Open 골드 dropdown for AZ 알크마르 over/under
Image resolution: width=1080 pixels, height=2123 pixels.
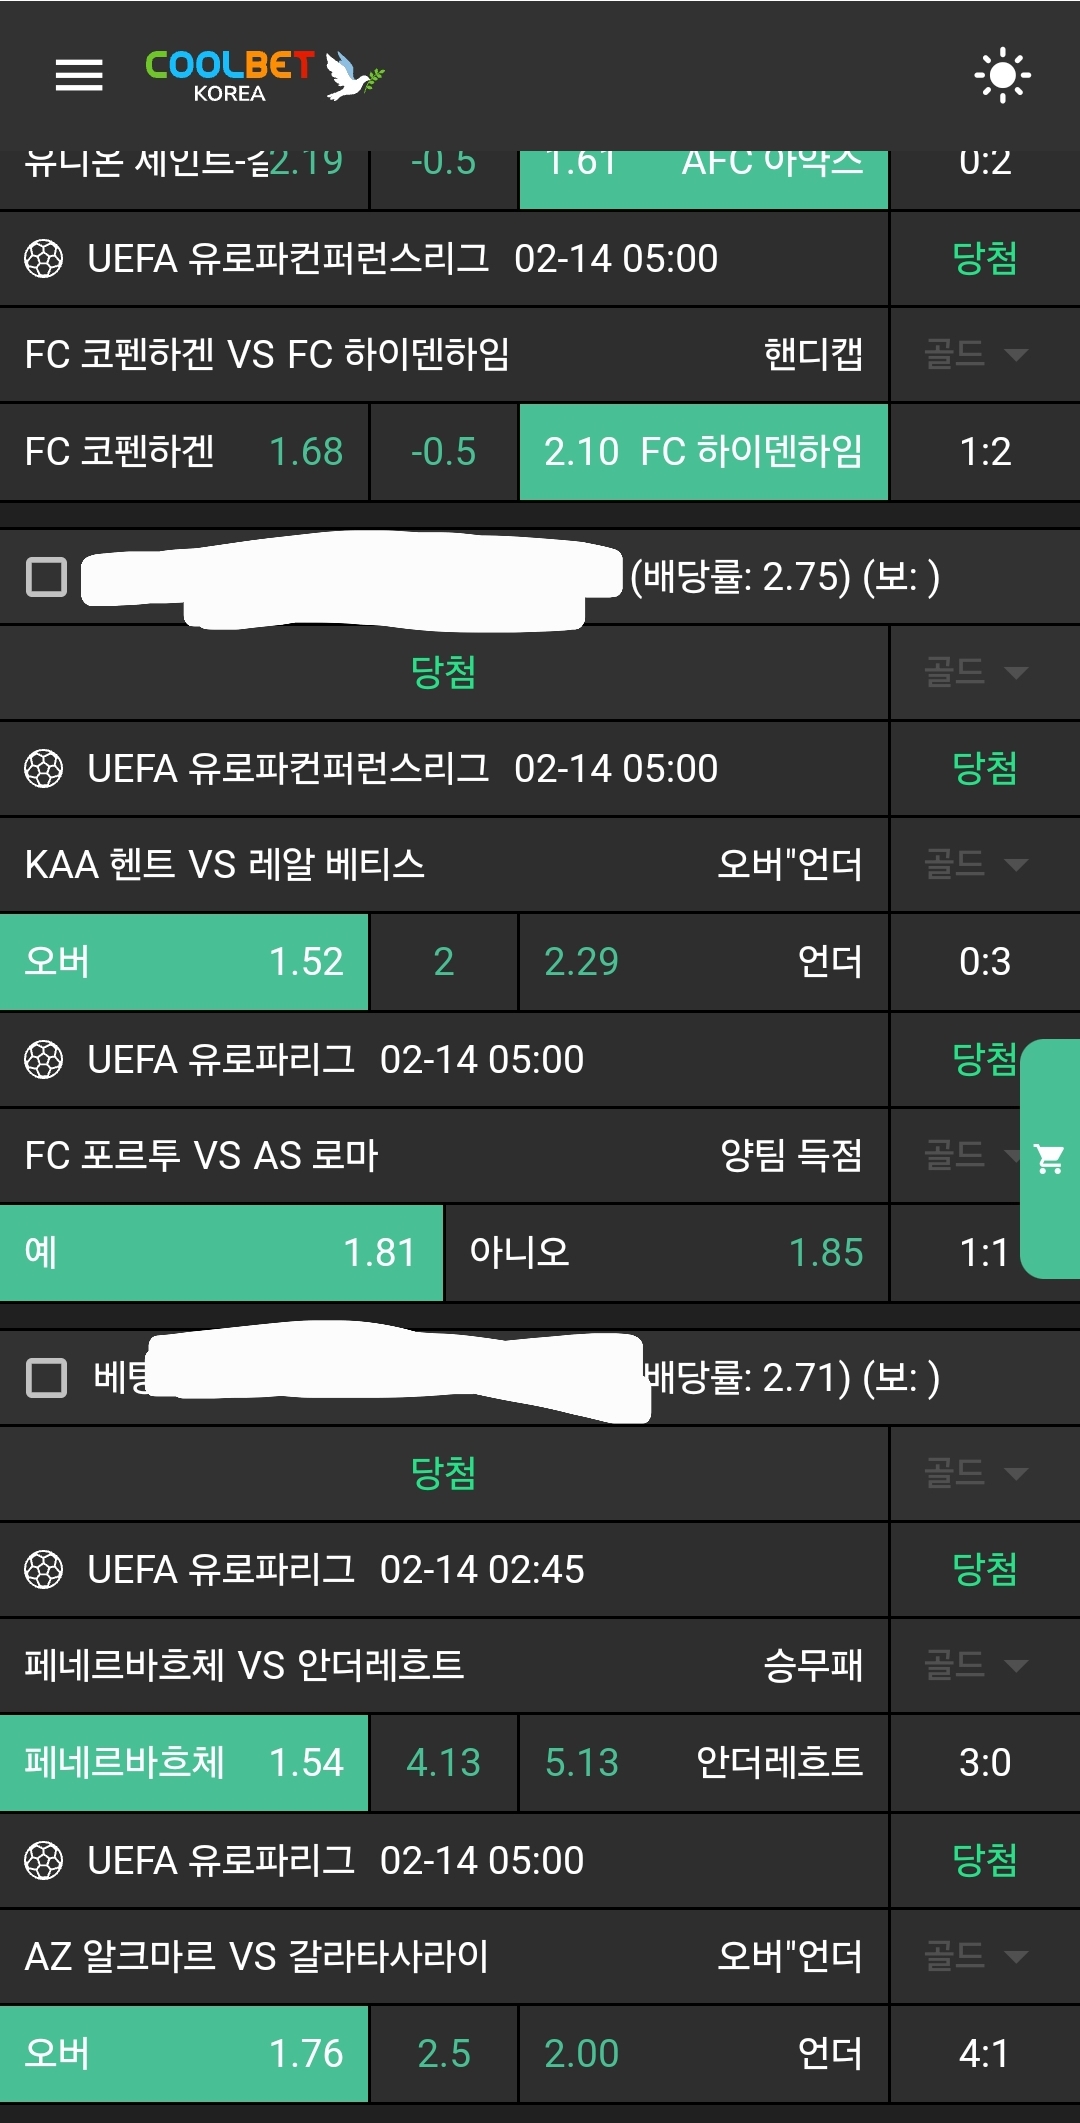click(975, 1956)
